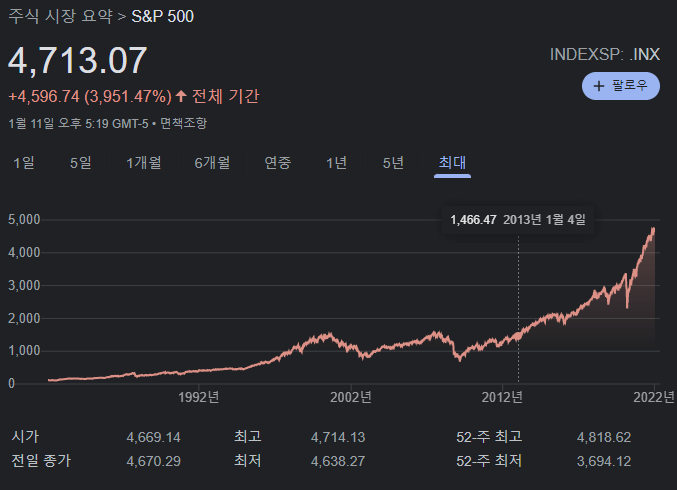Click the plus icon in follow button
Viewport: 677px width, 490px height.
pyautogui.click(x=598, y=86)
